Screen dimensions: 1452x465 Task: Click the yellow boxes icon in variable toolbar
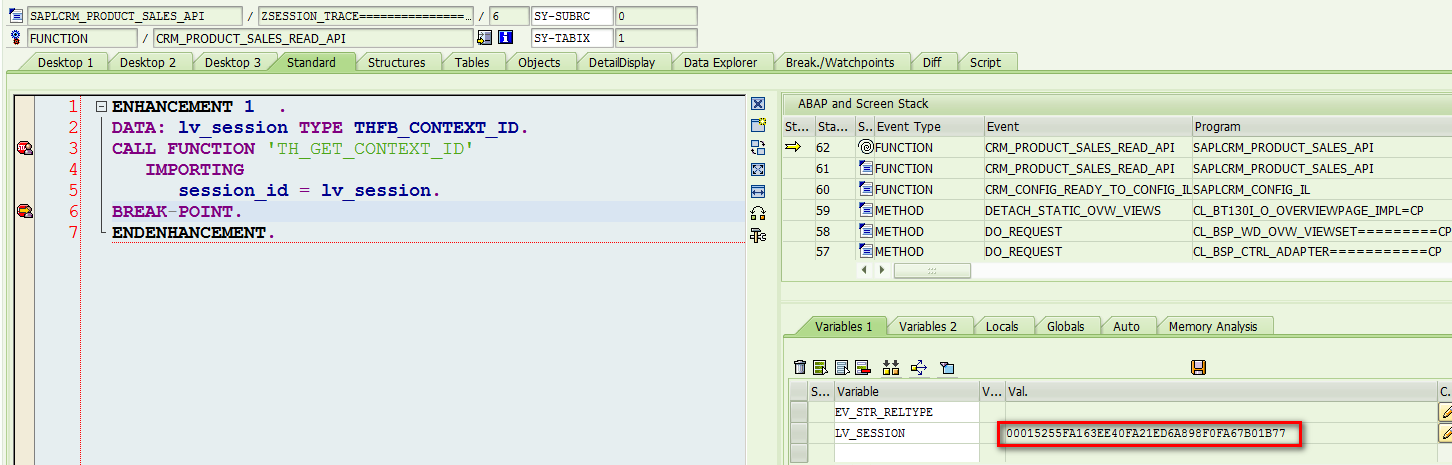click(x=891, y=367)
